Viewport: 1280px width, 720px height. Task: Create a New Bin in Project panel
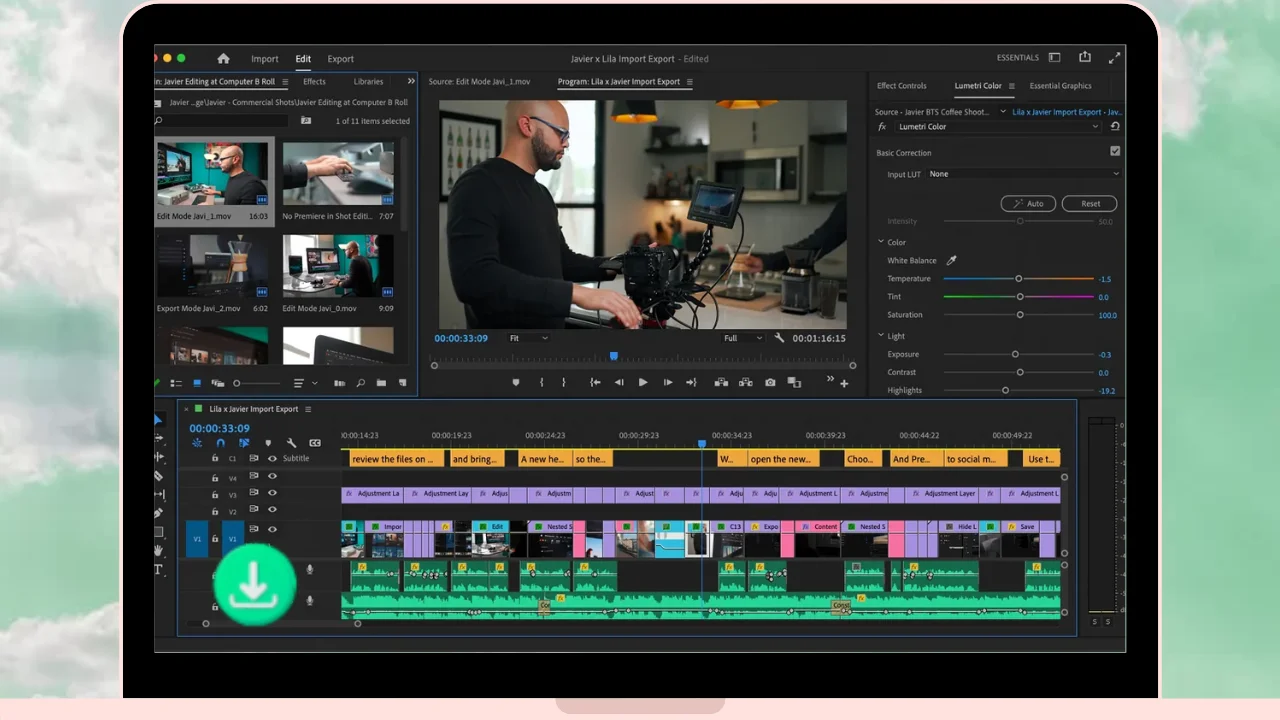(381, 383)
